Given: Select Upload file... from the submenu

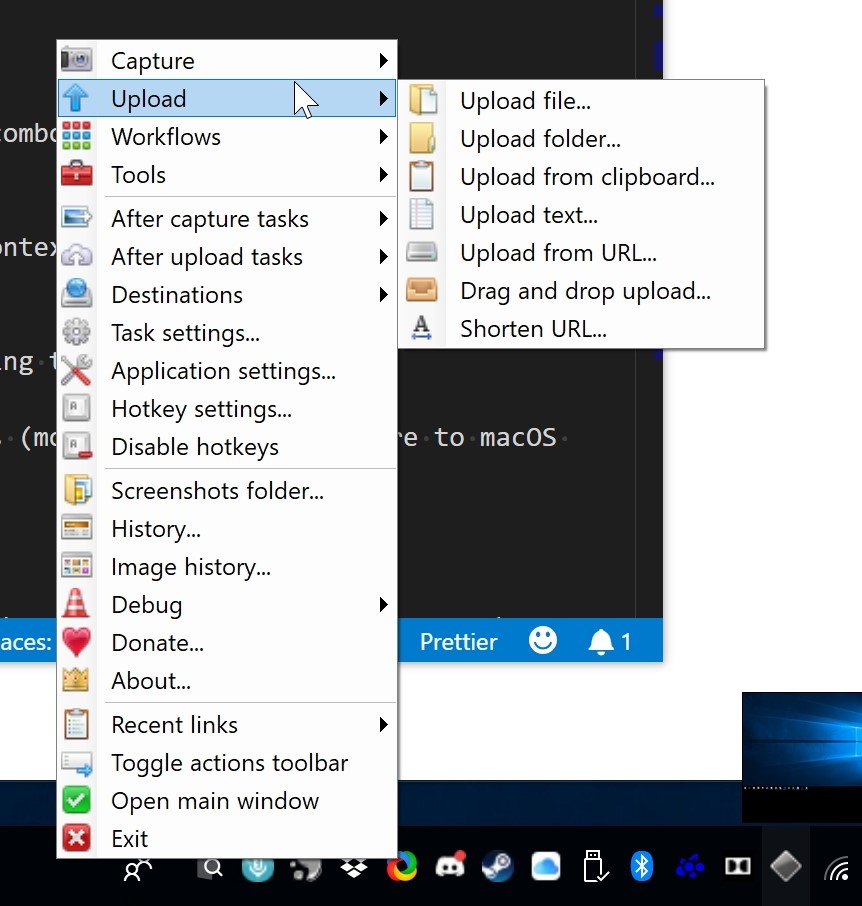Looking at the screenshot, I should coord(525,101).
